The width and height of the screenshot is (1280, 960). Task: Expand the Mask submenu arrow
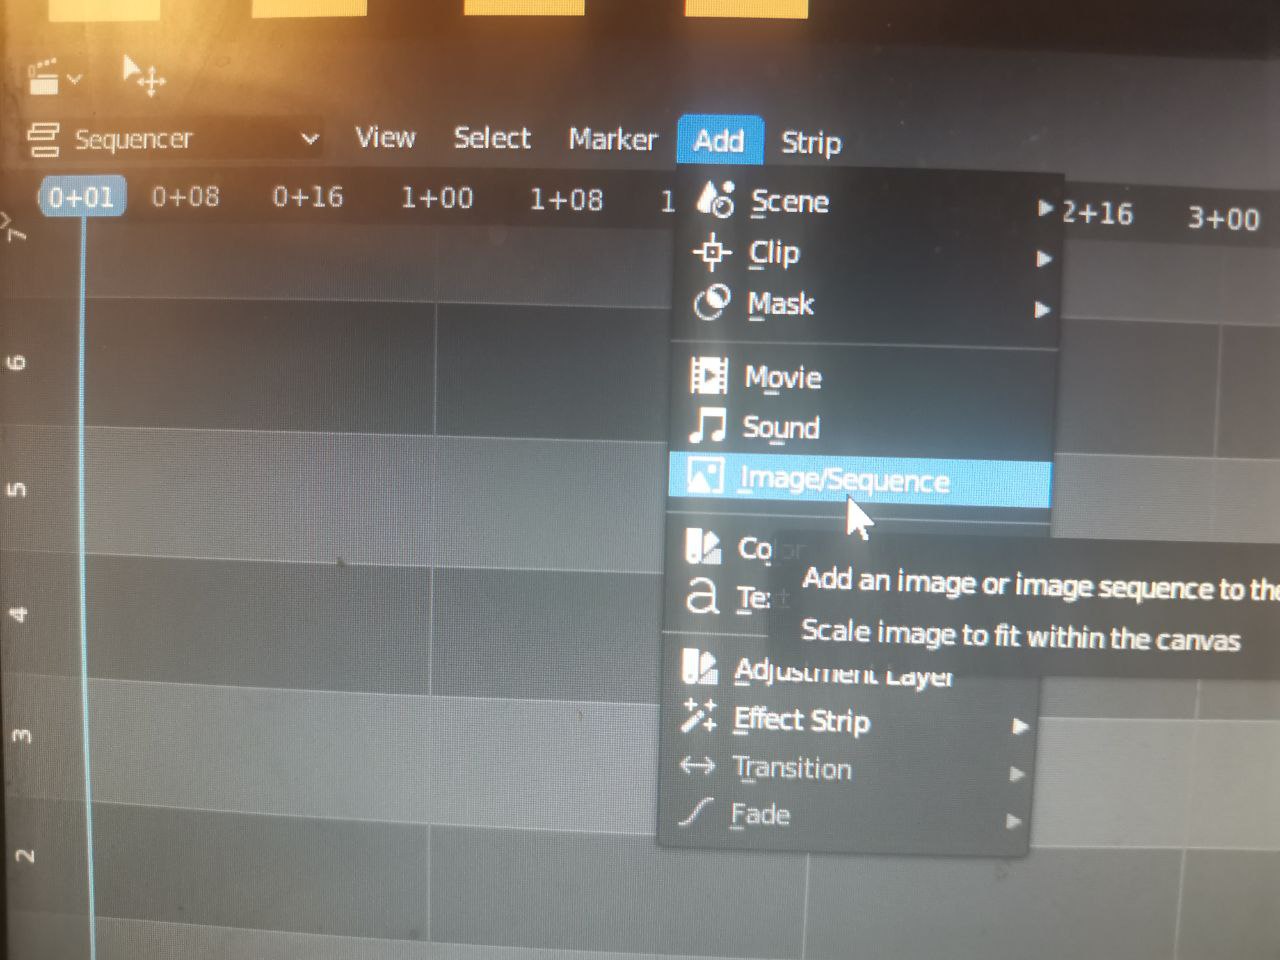[1042, 310]
